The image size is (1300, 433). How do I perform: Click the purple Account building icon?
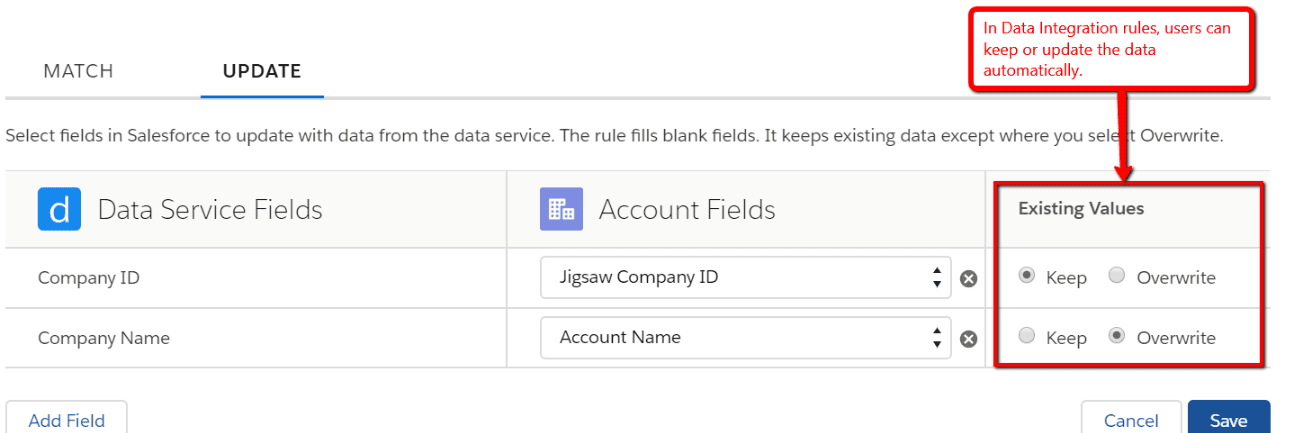click(561, 210)
